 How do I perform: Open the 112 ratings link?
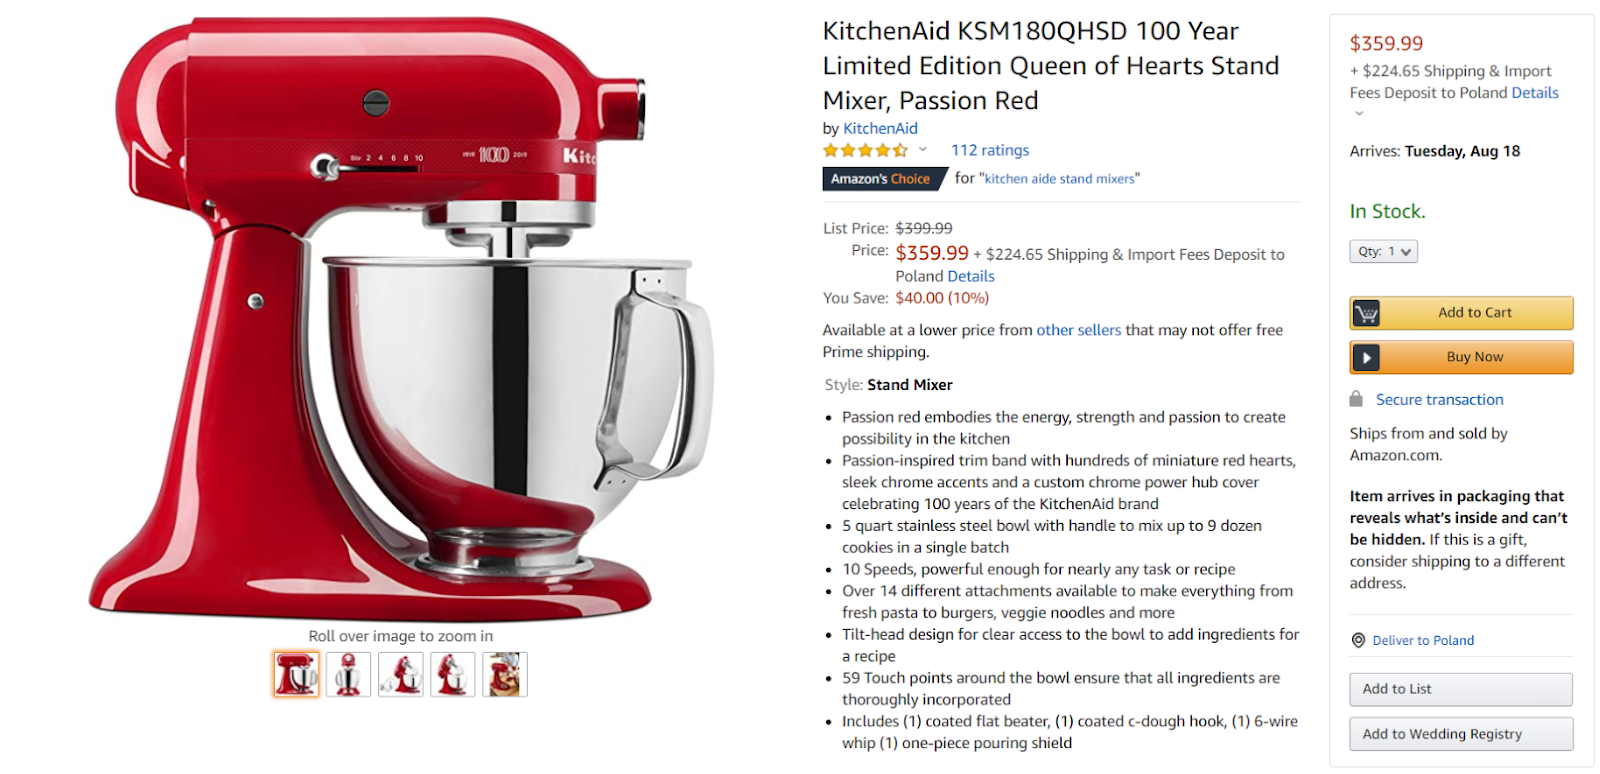pyautogui.click(x=990, y=150)
